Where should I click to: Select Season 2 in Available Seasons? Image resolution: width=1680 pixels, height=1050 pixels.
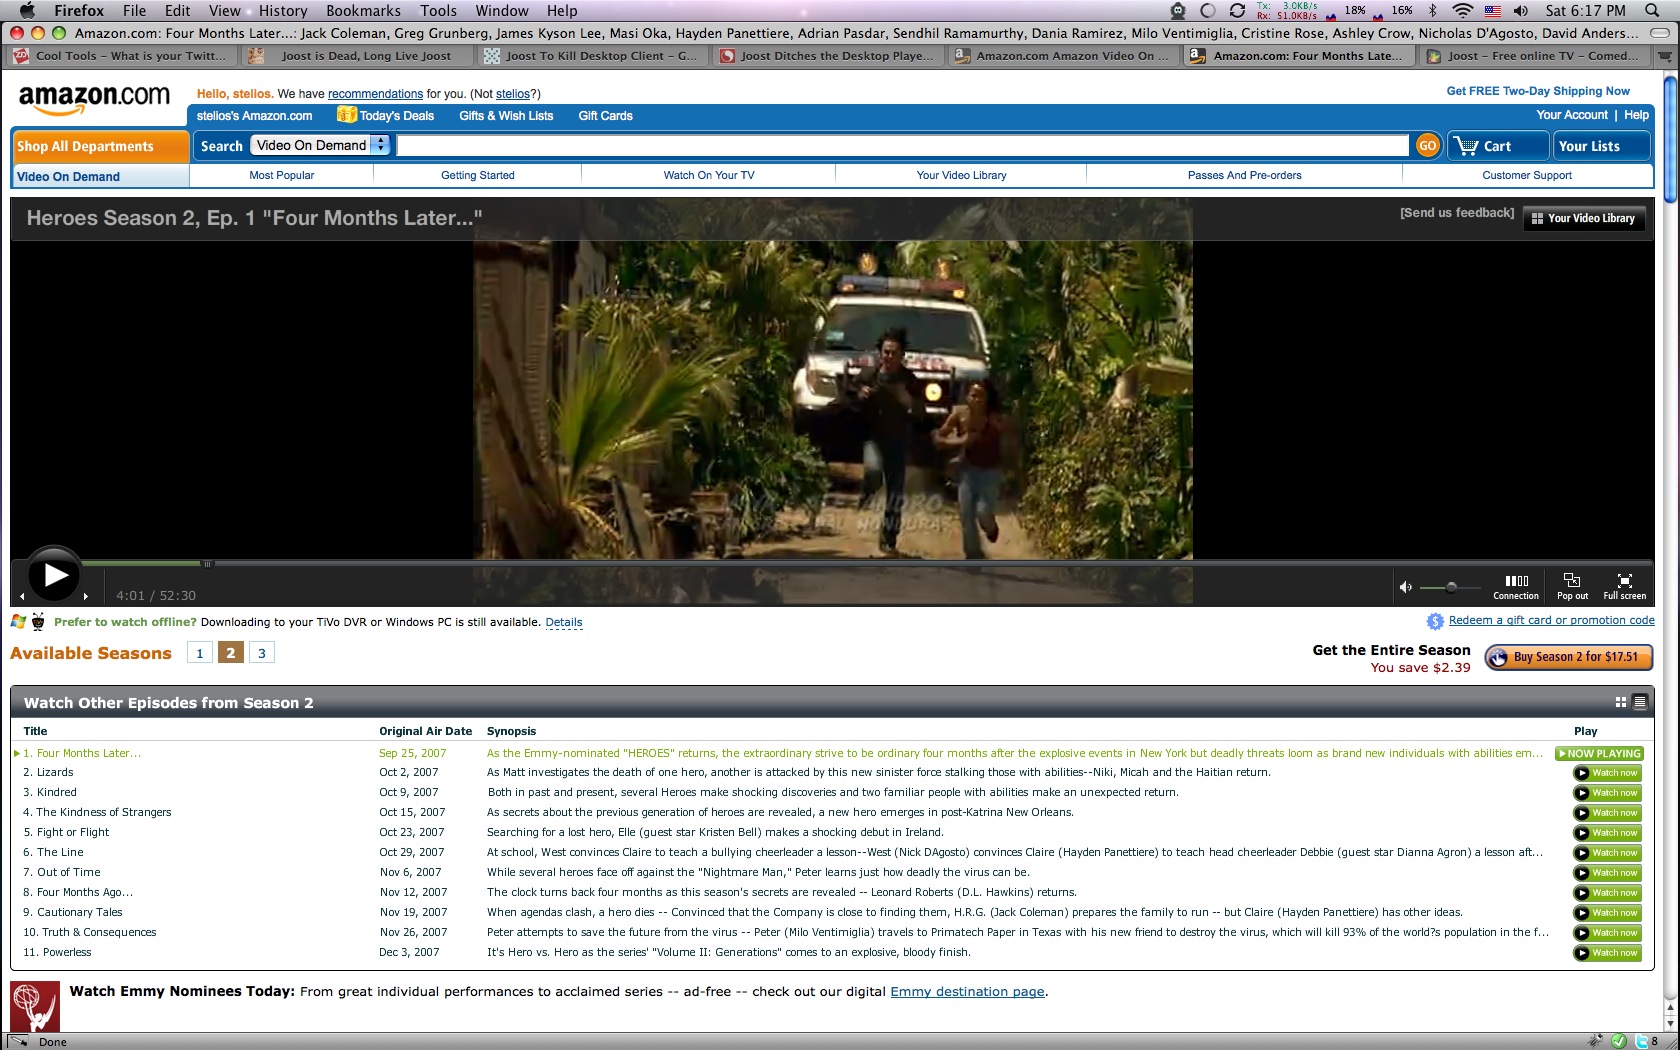(x=231, y=653)
